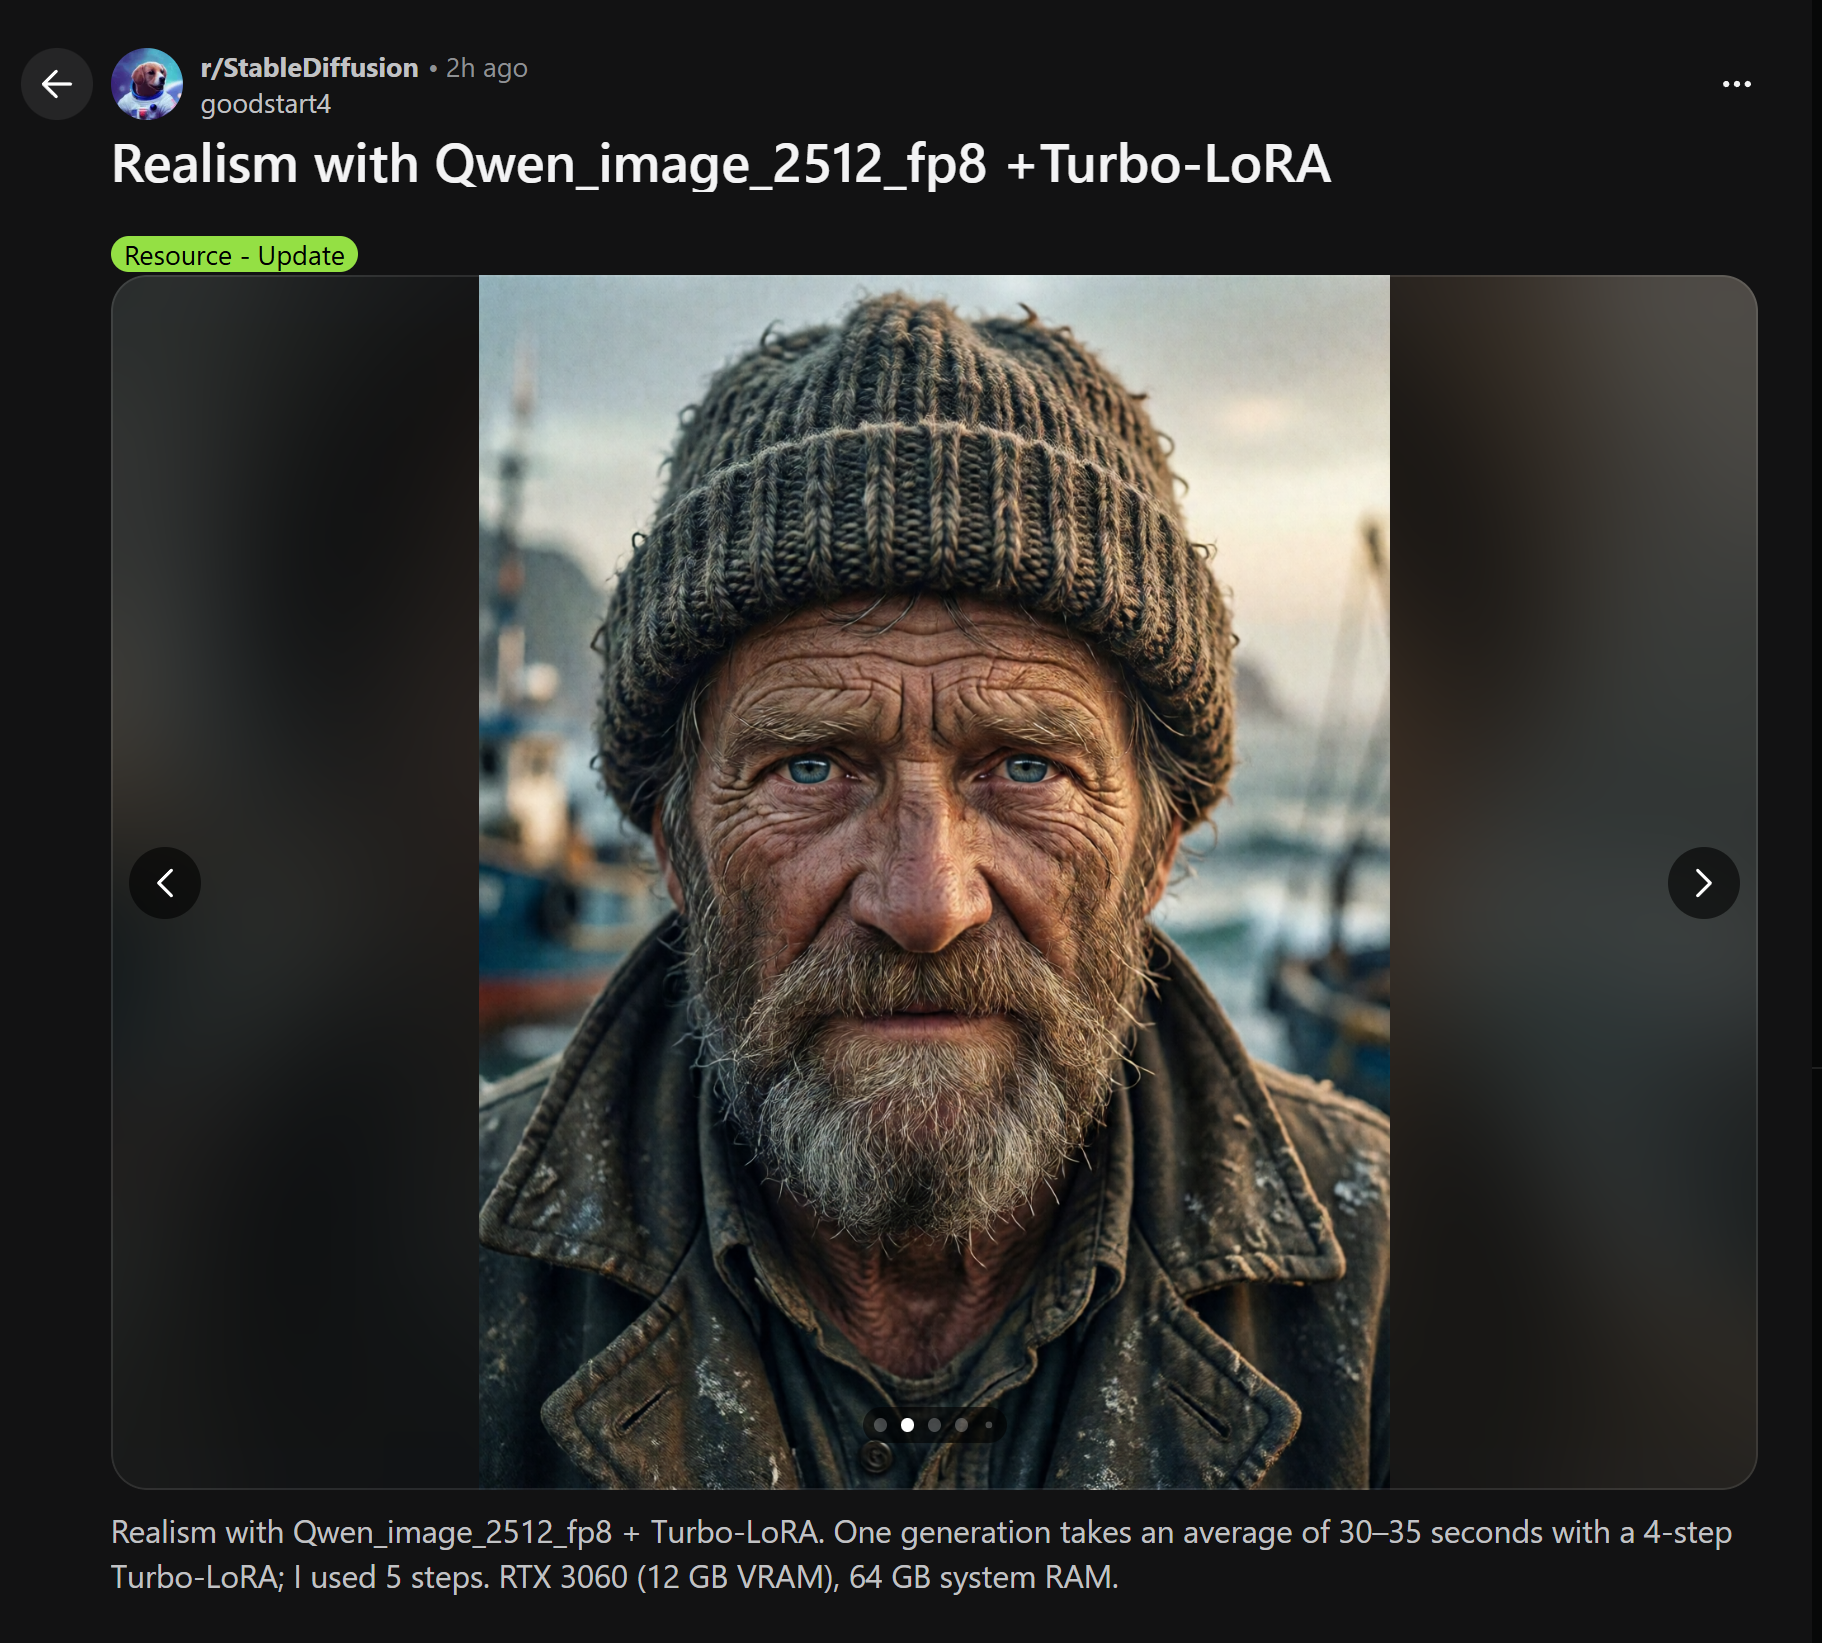Image resolution: width=1822 pixels, height=1643 pixels.
Task: Go back using the left arrow button
Action: pos(57,84)
